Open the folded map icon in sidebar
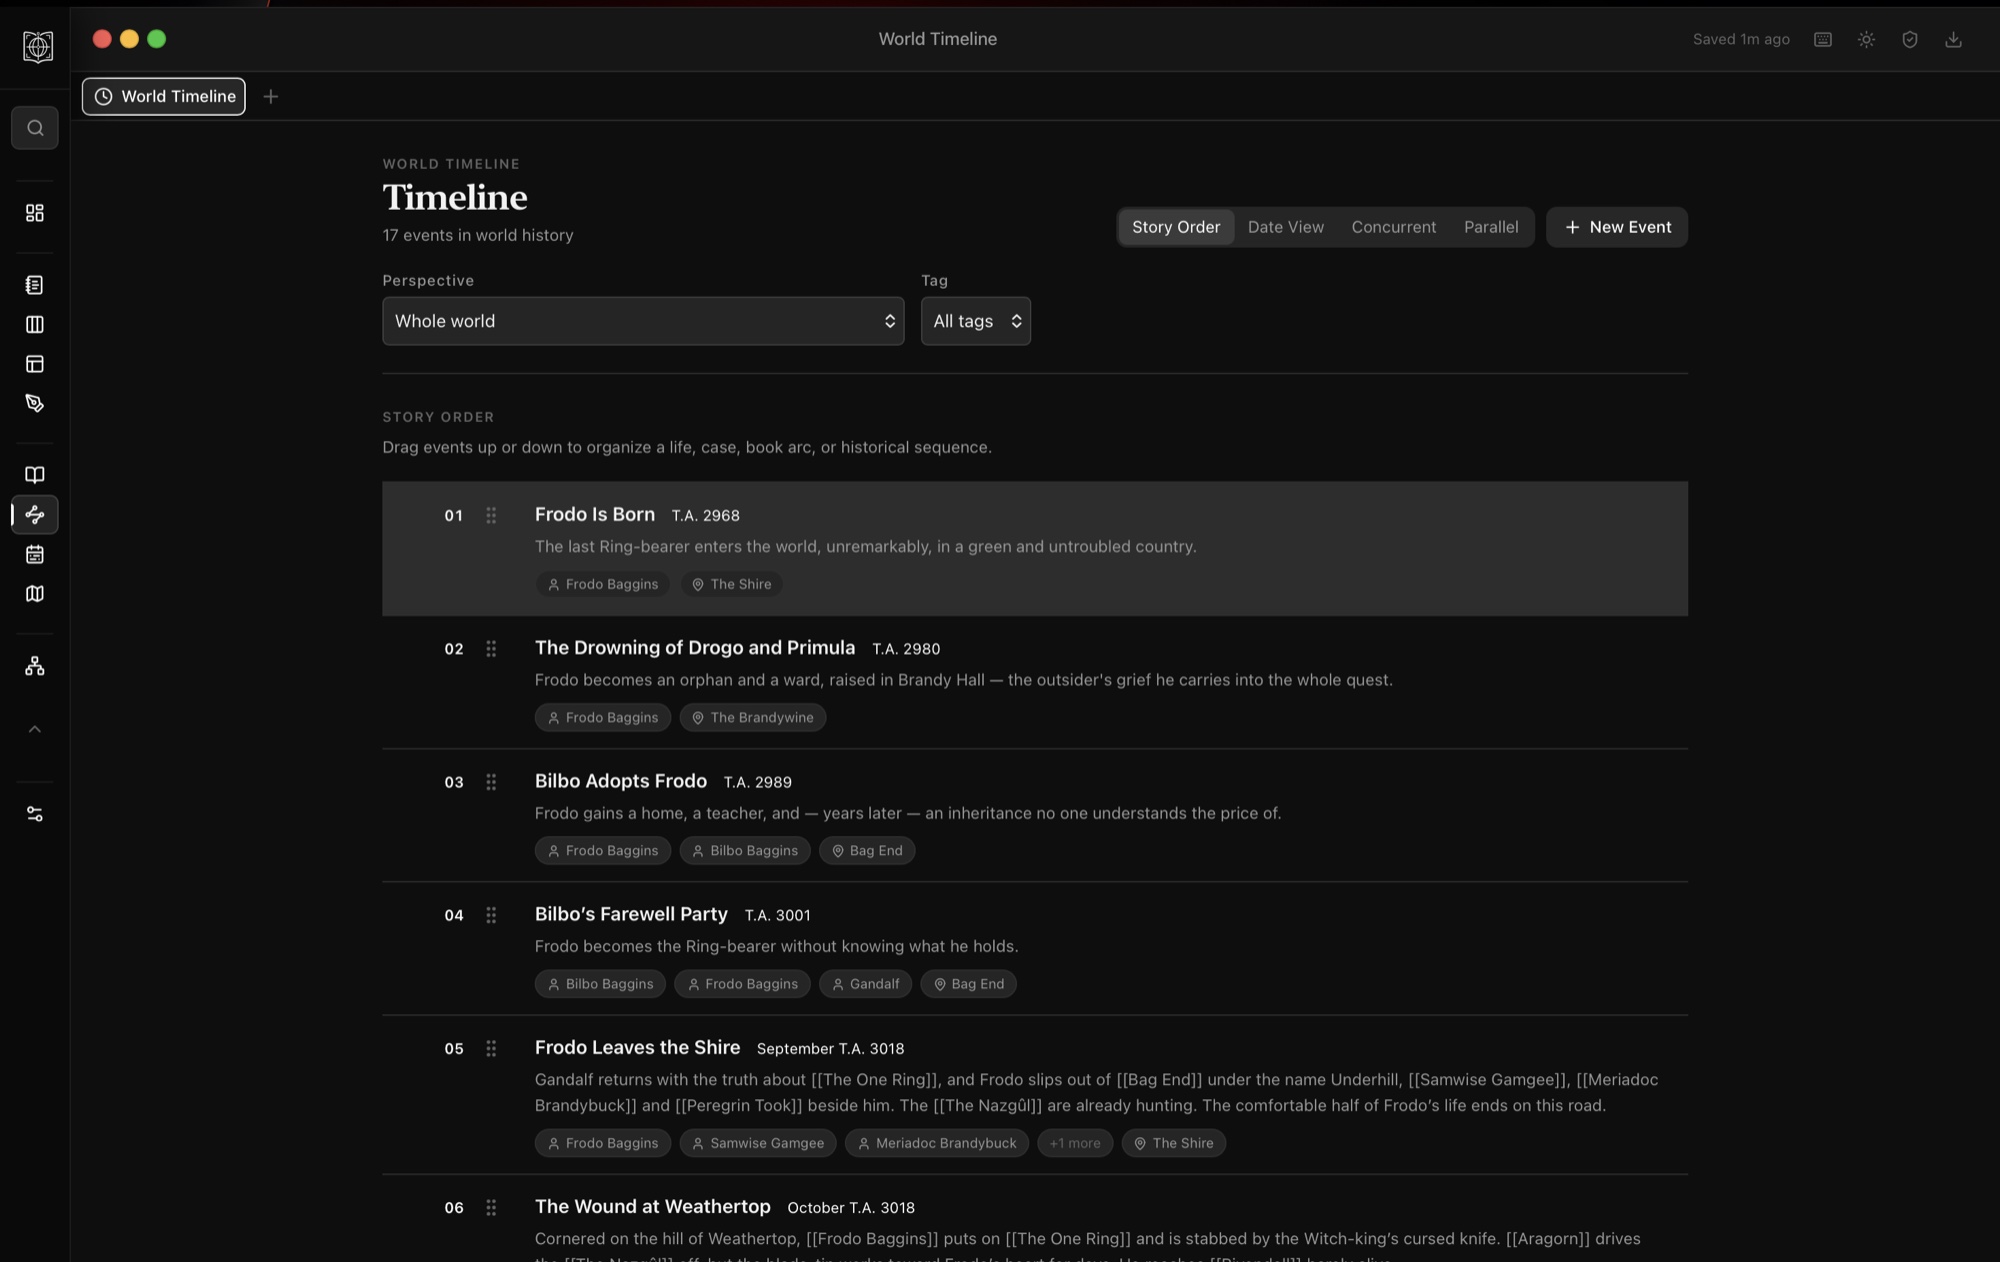2000x1262 pixels. pos(35,594)
